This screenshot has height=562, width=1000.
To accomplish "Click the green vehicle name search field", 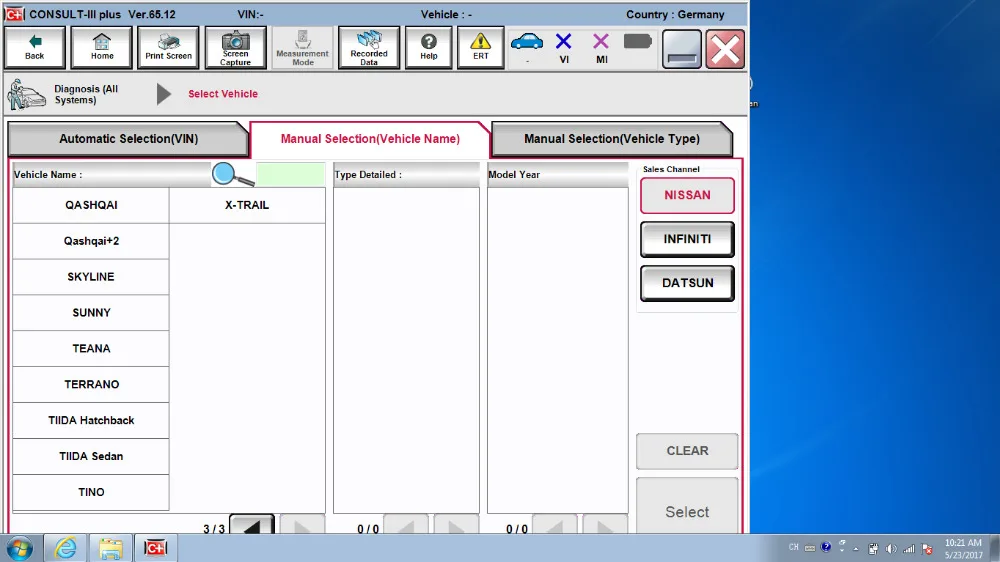I will tap(290, 174).
